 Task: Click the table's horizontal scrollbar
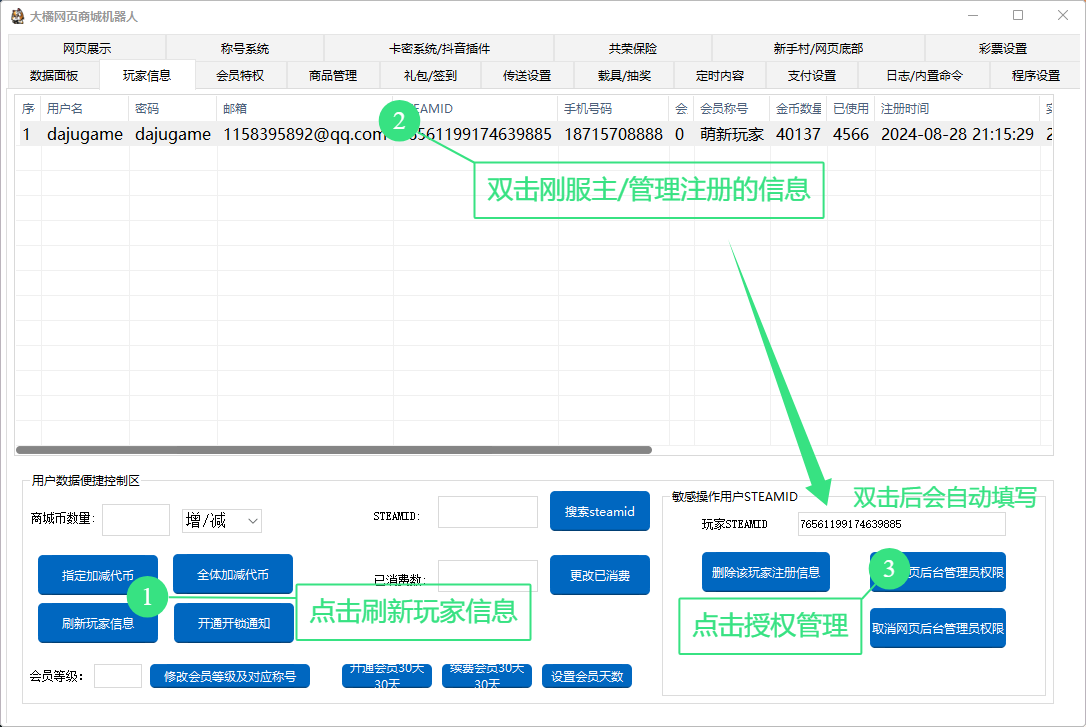(x=334, y=450)
